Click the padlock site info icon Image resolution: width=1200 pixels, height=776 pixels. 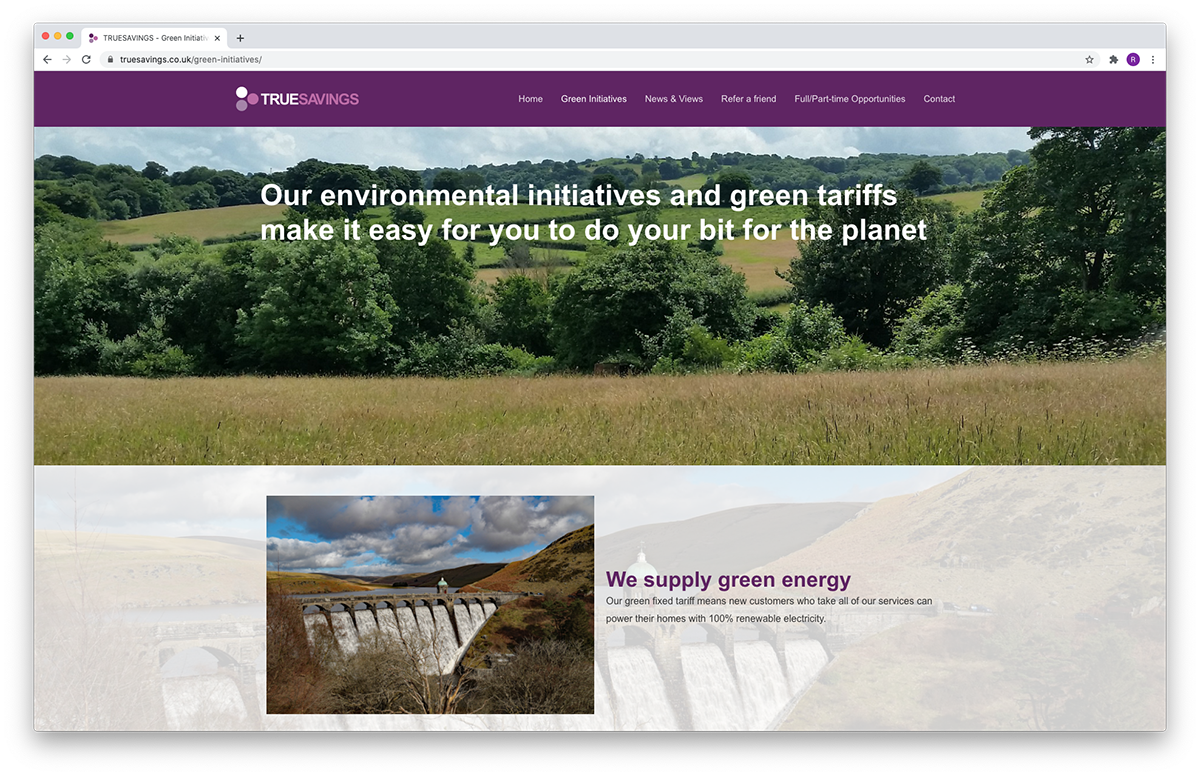point(111,60)
